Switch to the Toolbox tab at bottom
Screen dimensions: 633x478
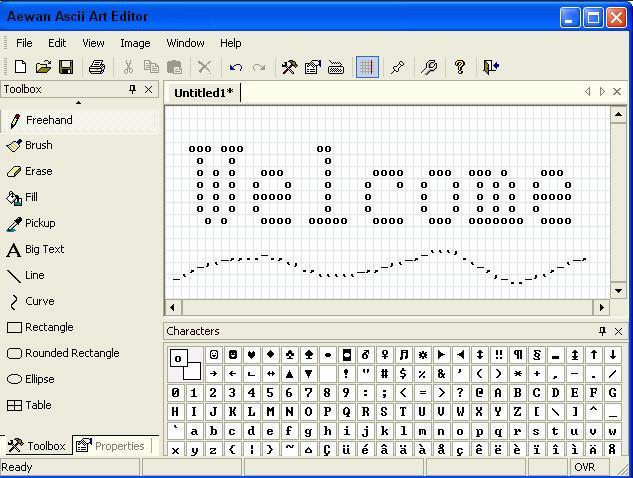(37, 446)
